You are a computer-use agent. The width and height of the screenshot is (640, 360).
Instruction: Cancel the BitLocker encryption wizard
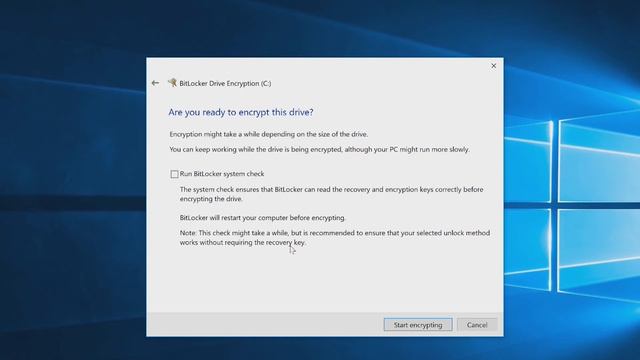477,325
